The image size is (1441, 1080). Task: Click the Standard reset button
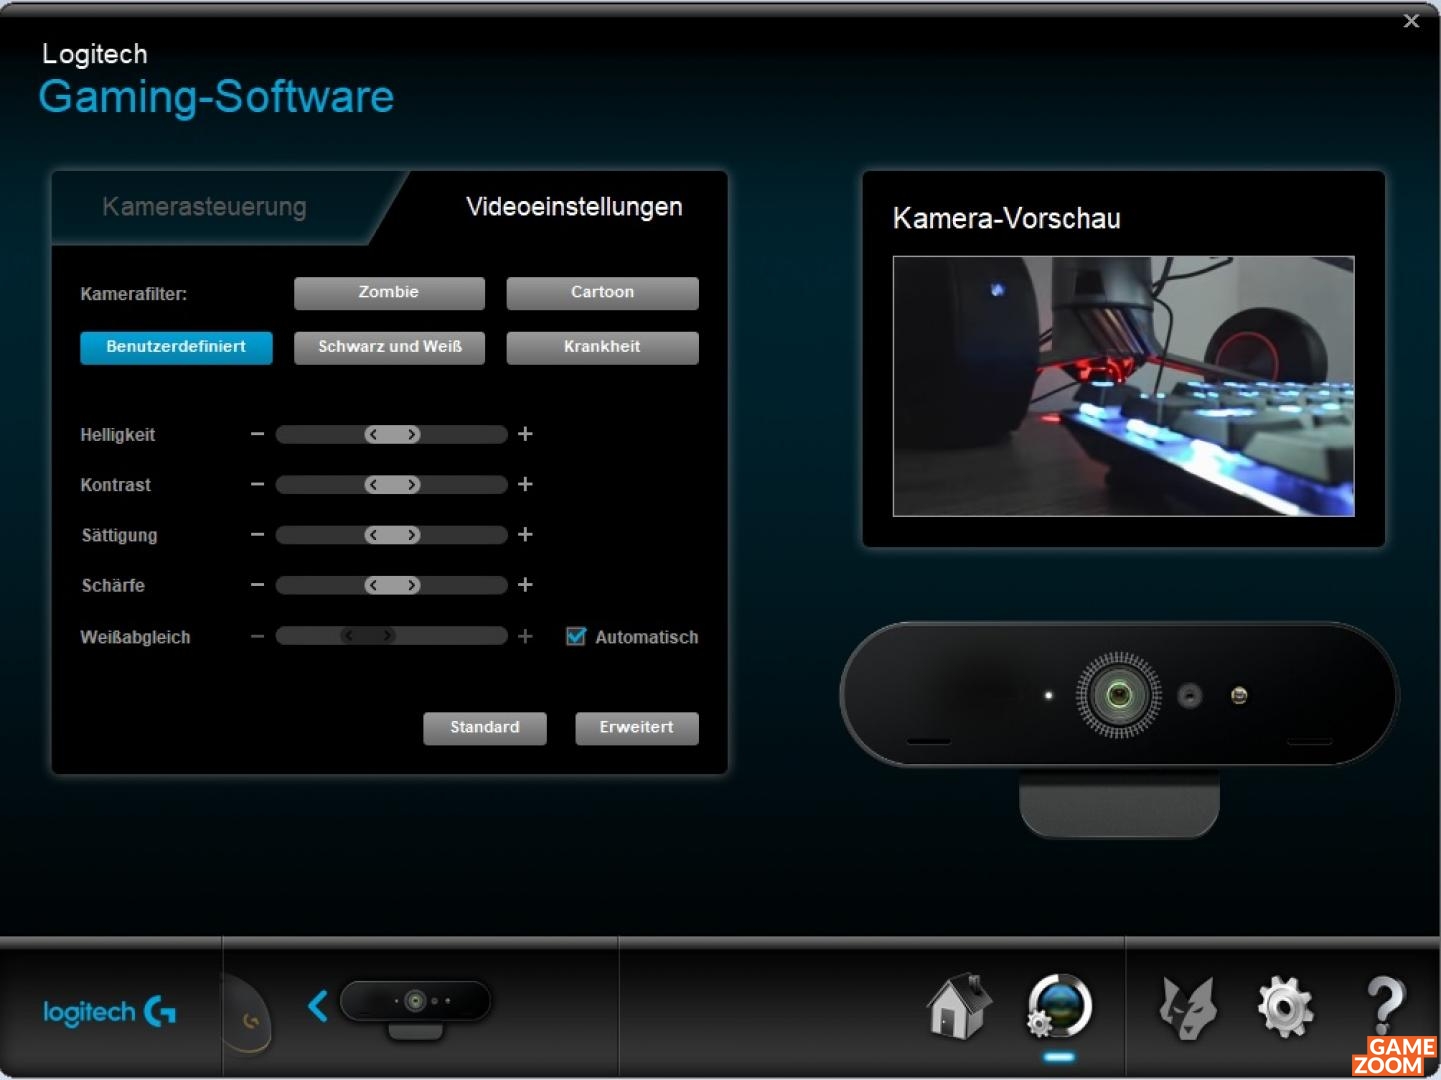pos(485,728)
